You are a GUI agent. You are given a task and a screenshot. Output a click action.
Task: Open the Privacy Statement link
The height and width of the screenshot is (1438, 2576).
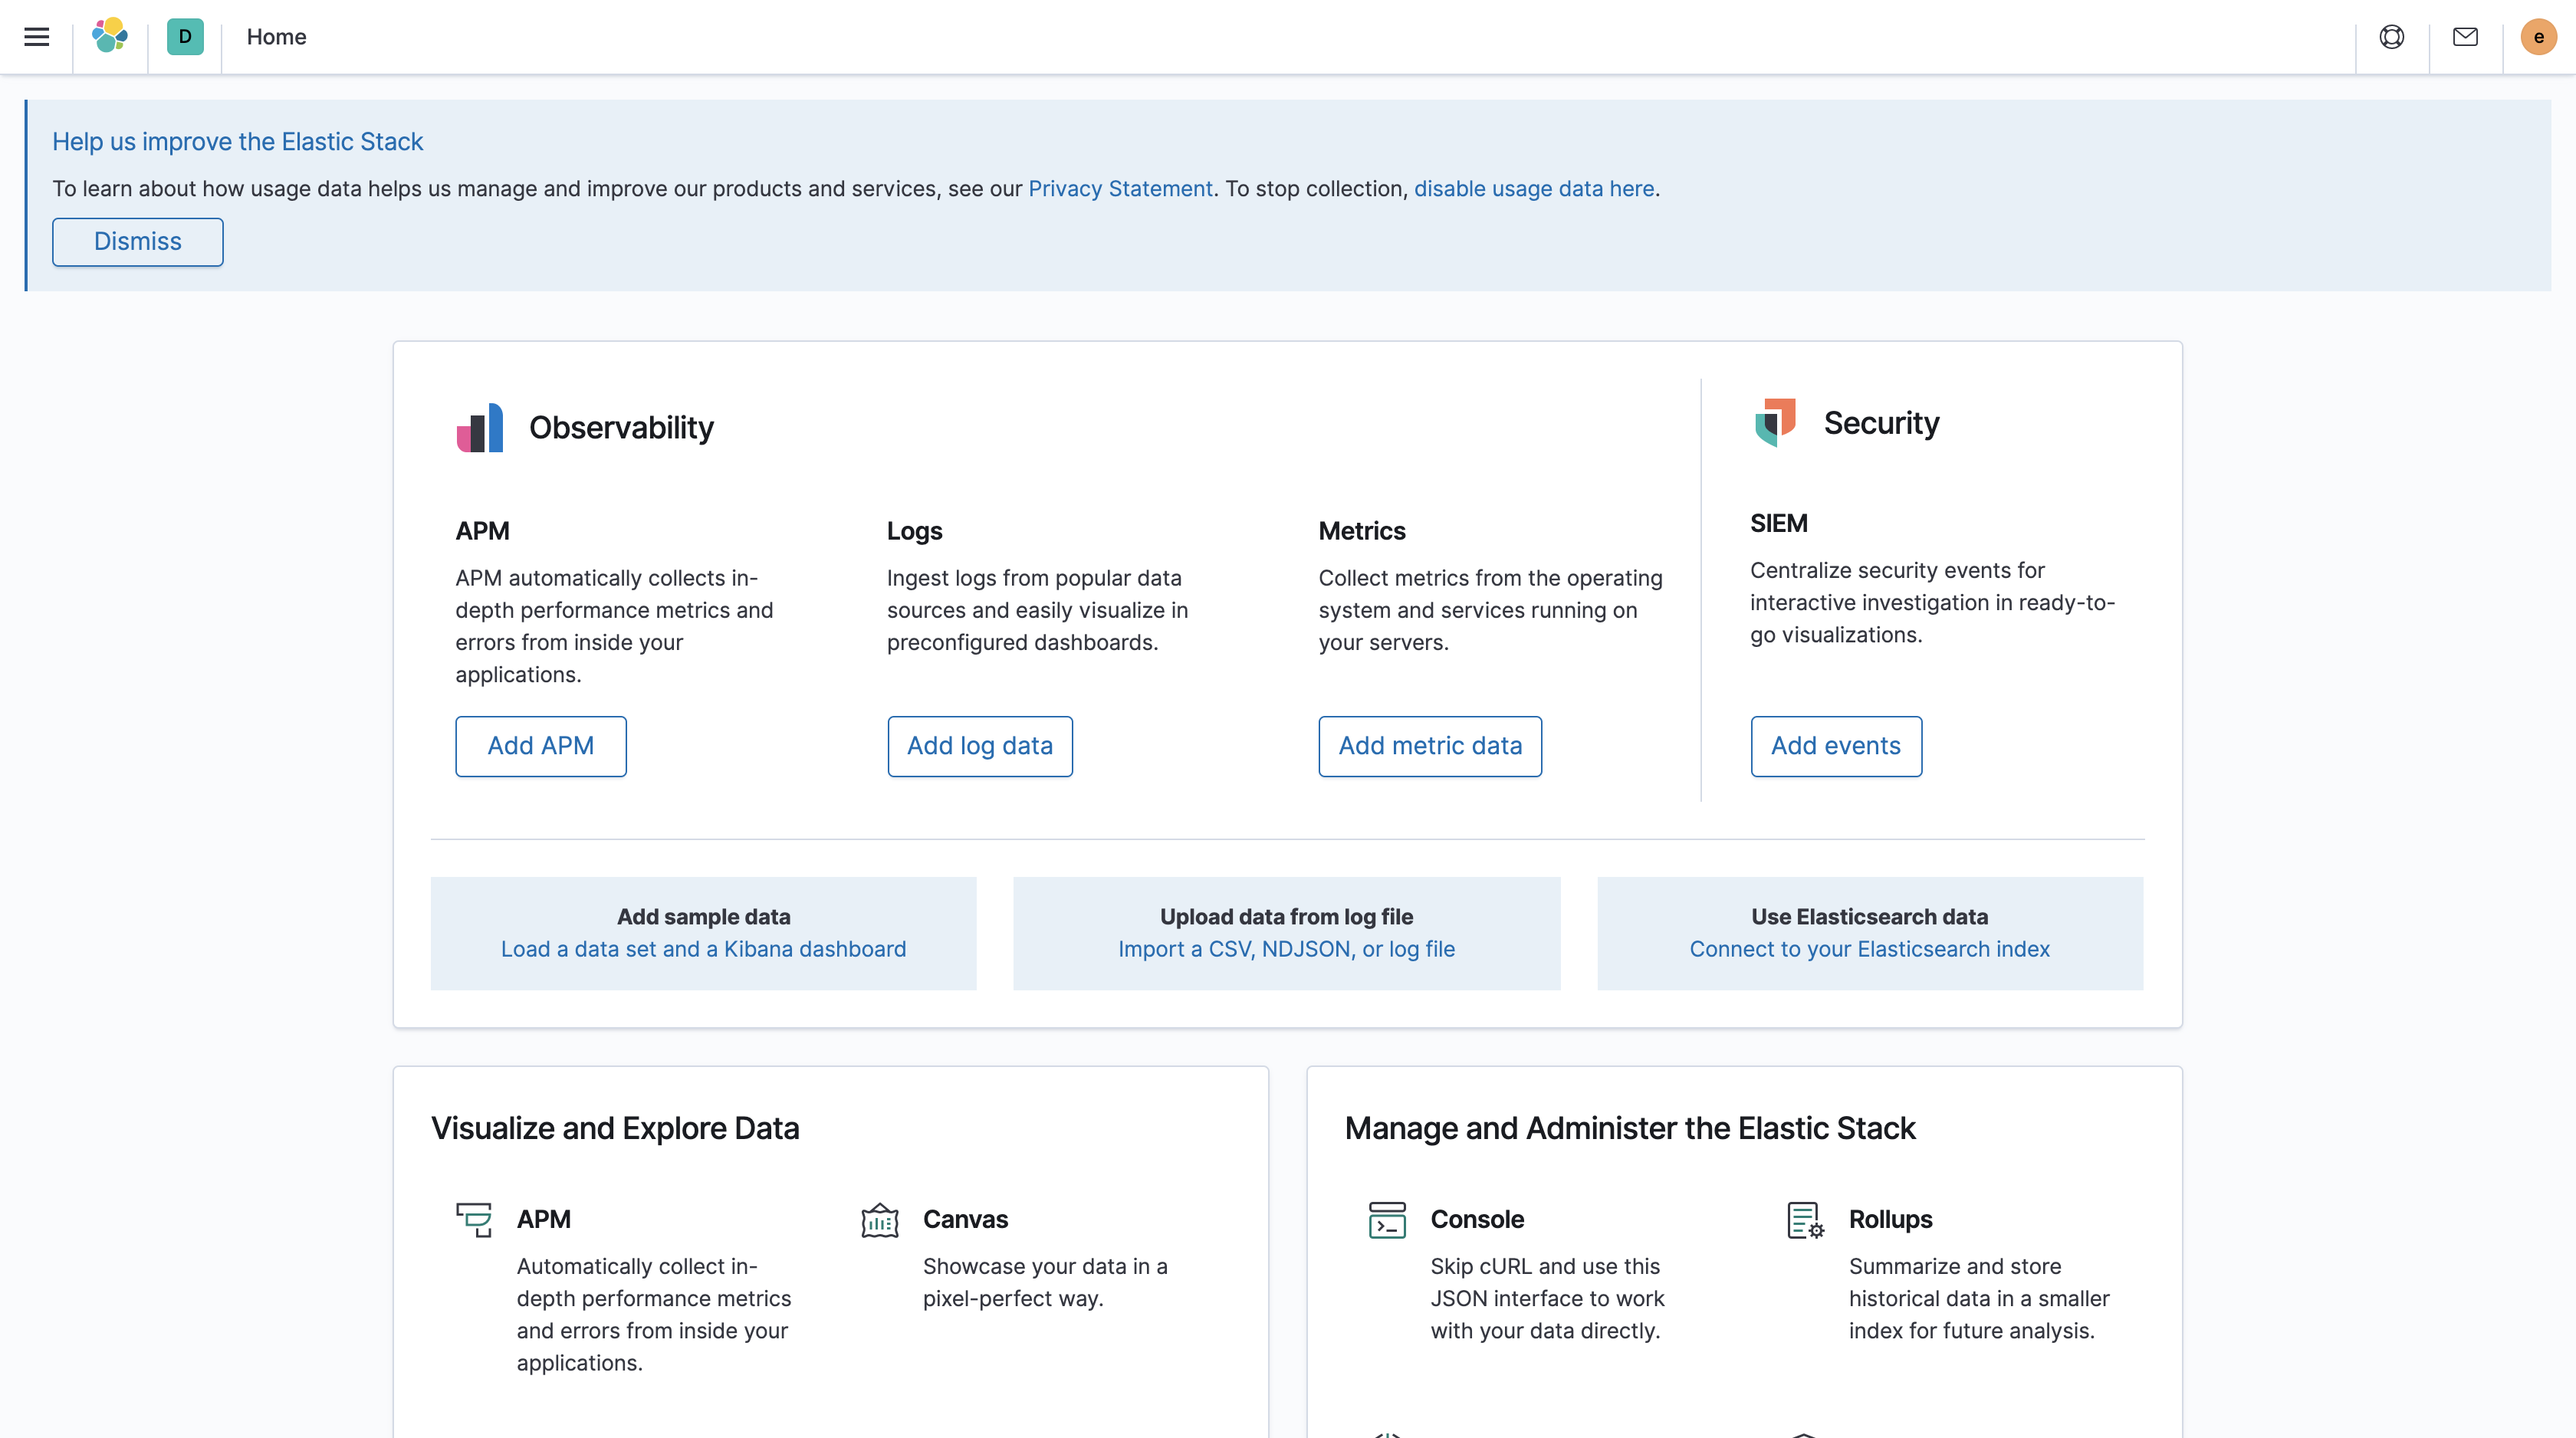(1120, 189)
